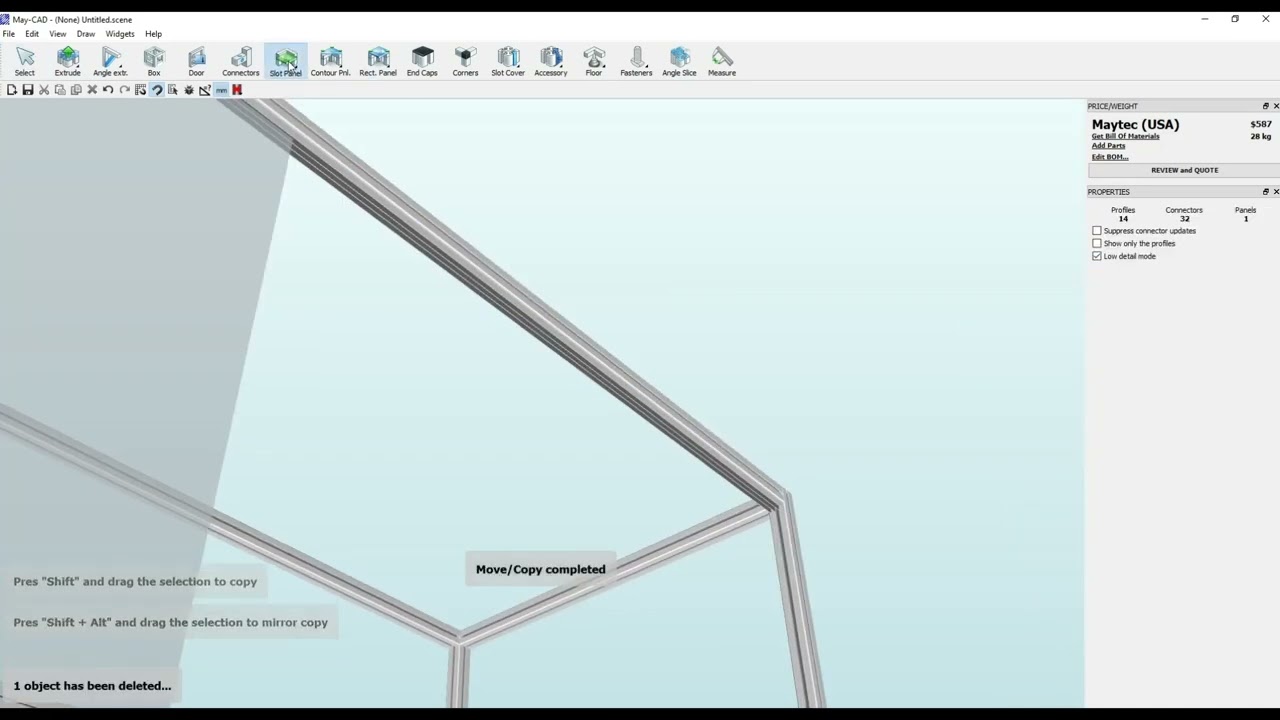Add End Caps from toolbar
Image resolution: width=1280 pixels, height=720 pixels.
click(422, 62)
